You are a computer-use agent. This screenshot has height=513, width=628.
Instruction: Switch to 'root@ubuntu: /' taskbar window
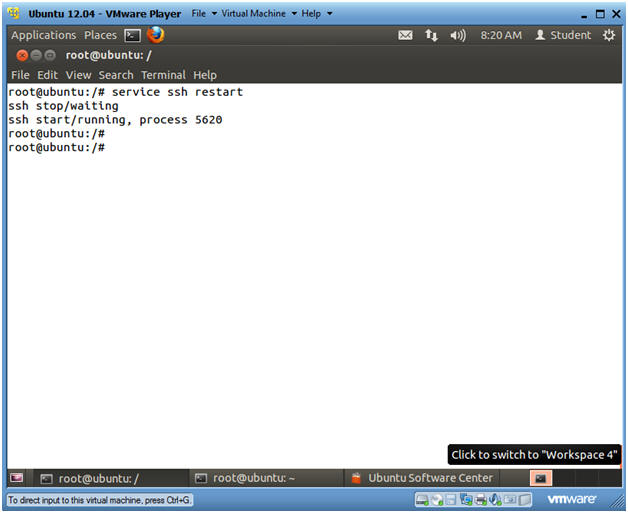click(109, 478)
